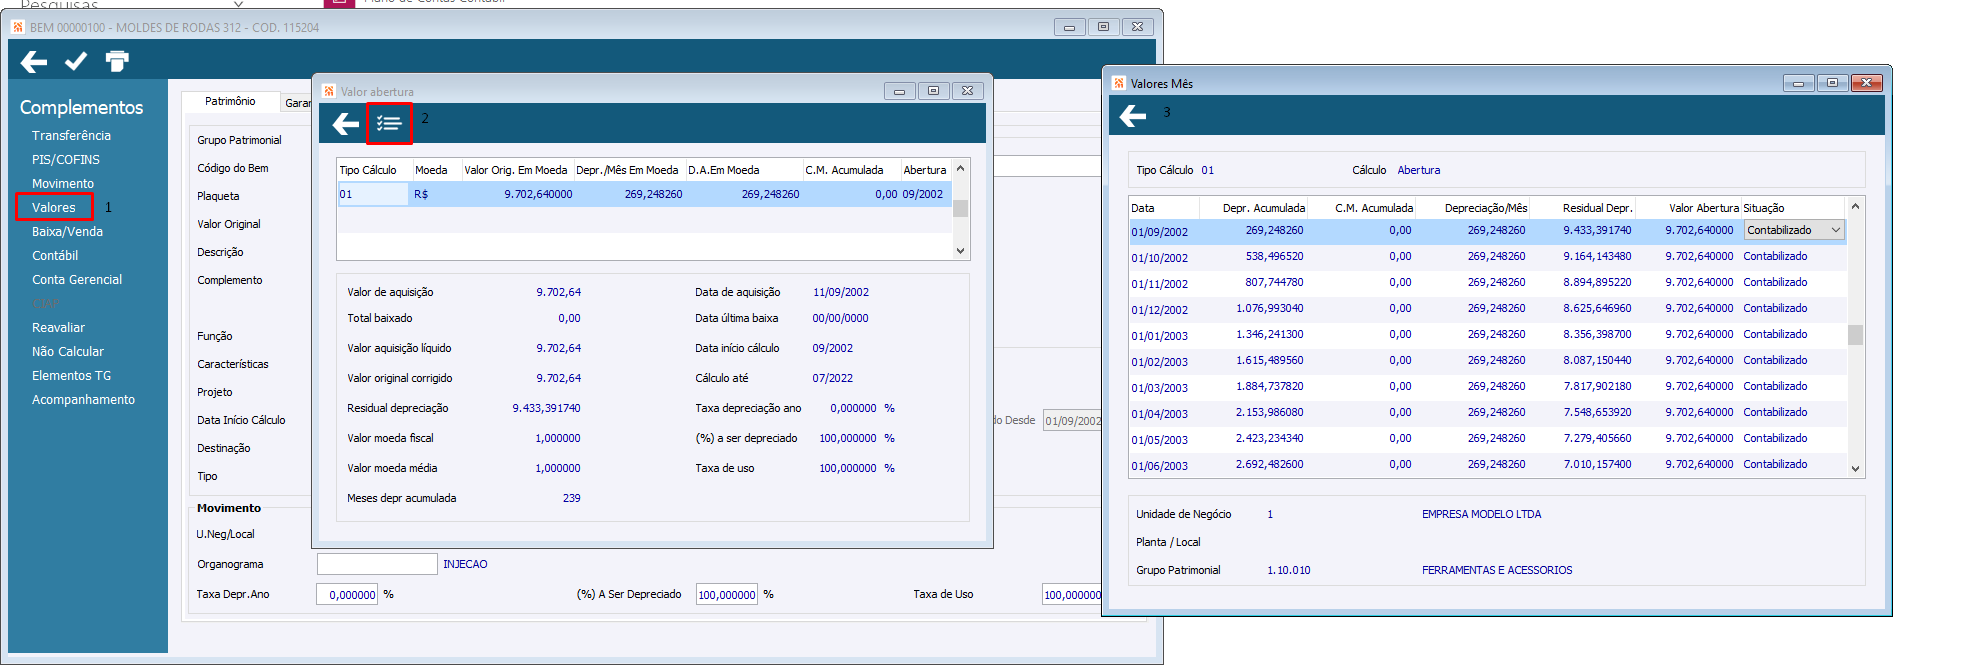1988x665 pixels.
Task: Open PIS/COFINS in Complementos sidebar
Action: [66, 159]
